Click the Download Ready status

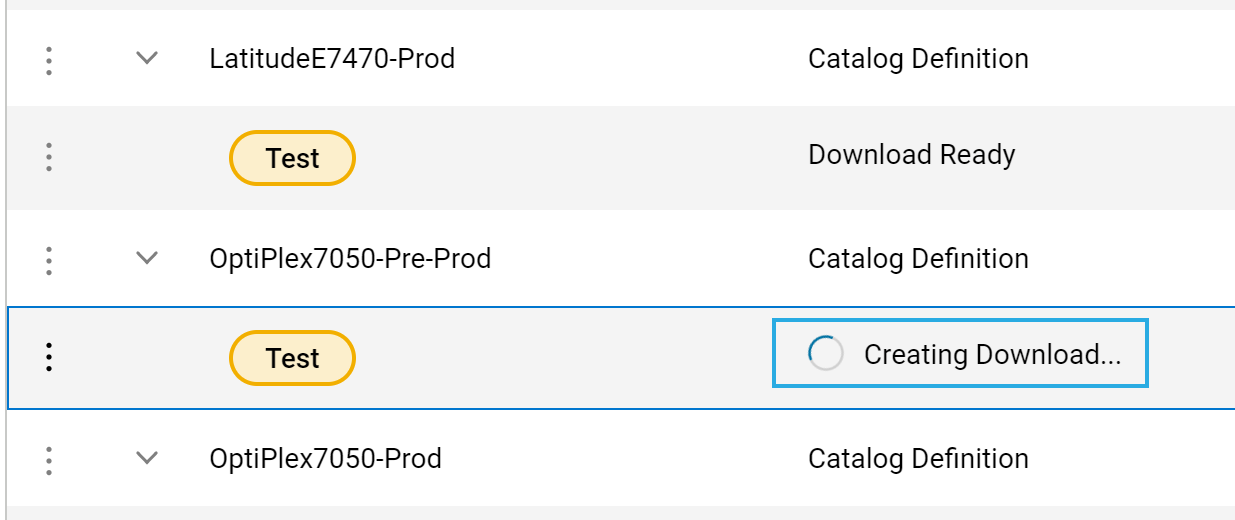tap(911, 155)
